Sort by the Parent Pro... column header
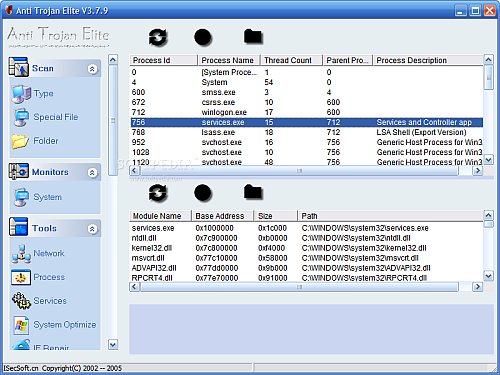 coord(348,60)
